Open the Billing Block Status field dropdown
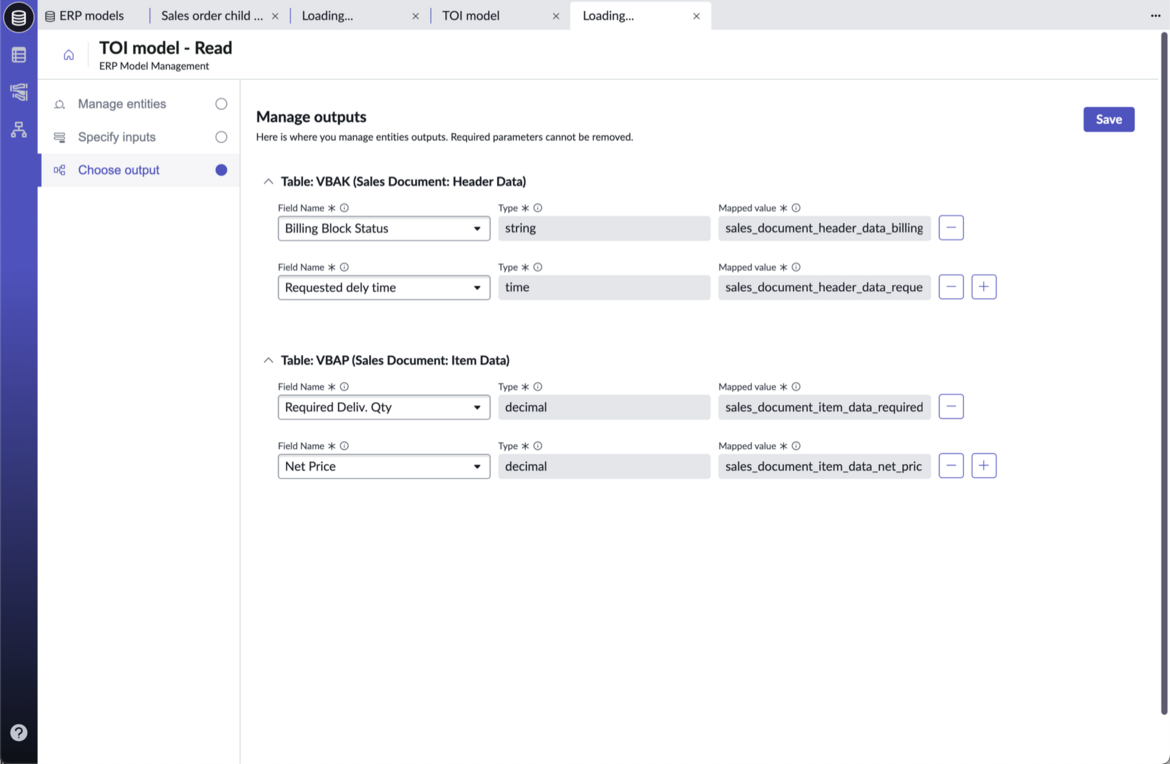This screenshot has height=764, width=1170. [384, 228]
